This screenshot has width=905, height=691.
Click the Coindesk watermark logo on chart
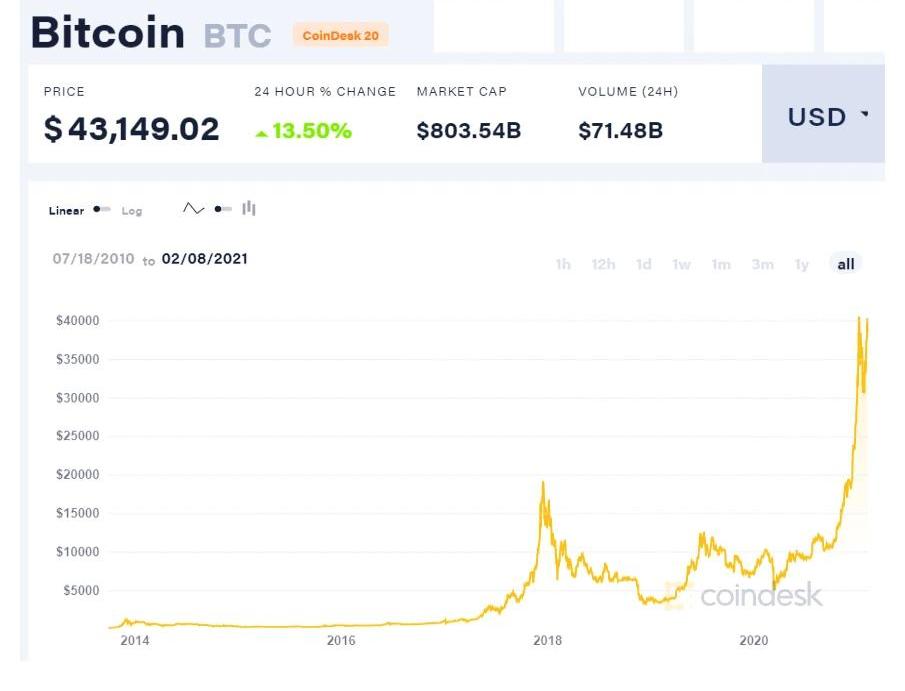click(746, 596)
